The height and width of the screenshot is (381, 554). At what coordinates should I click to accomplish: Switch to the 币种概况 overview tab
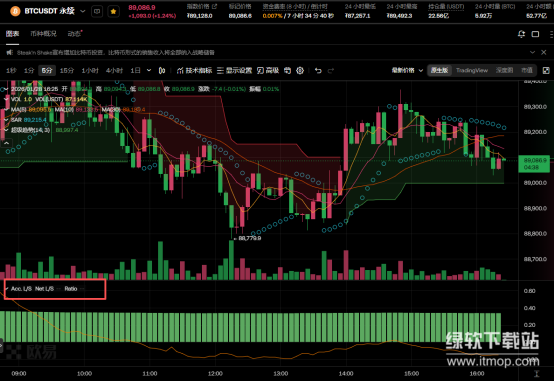click(43, 34)
